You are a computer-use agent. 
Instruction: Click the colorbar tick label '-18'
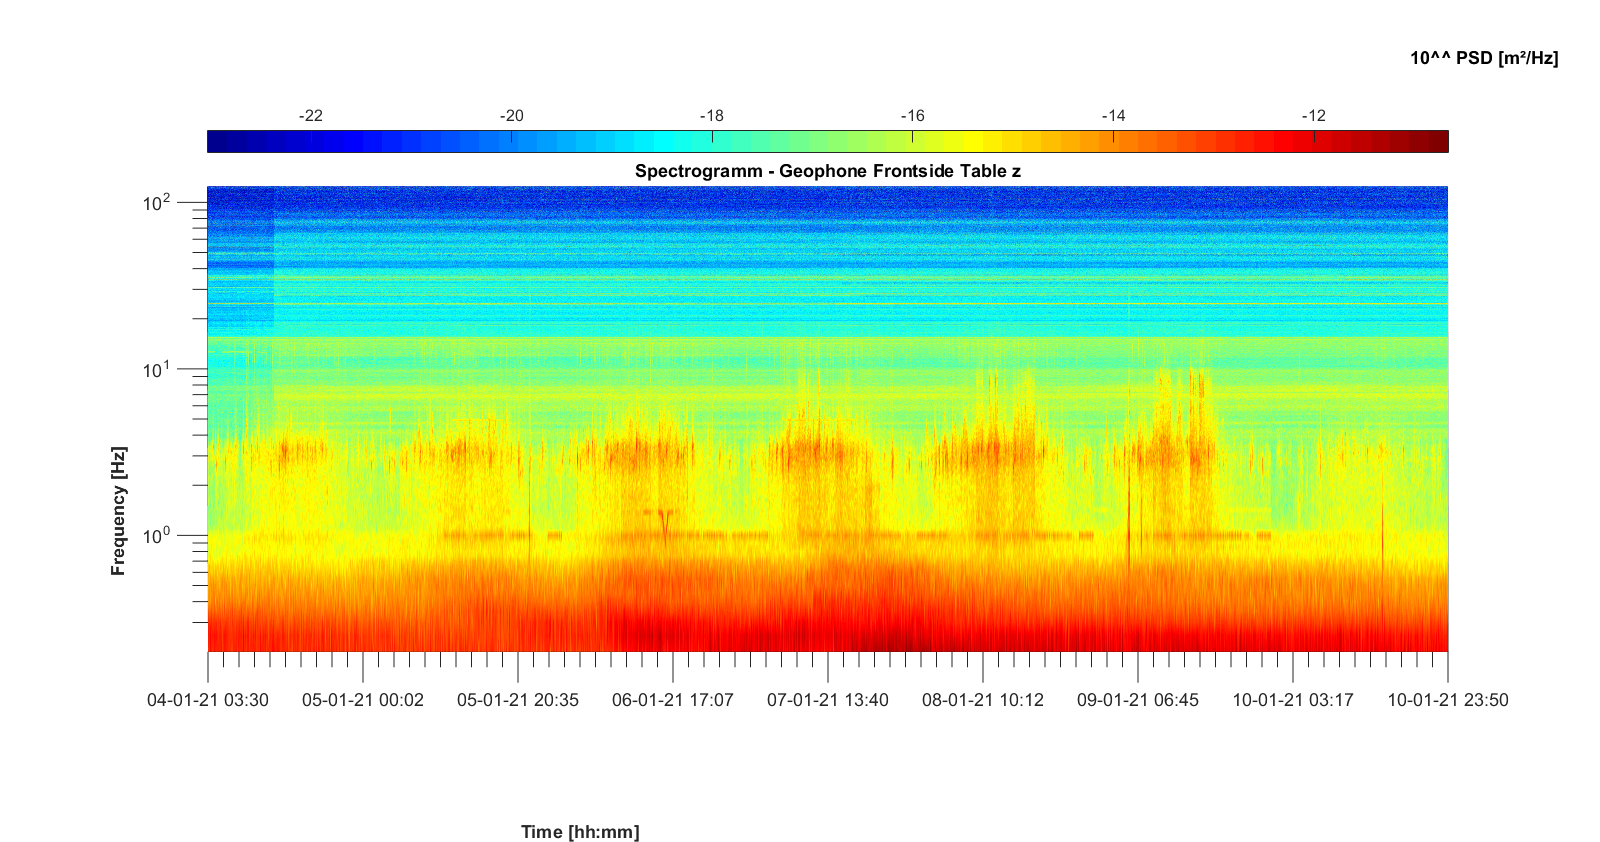[711, 116]
